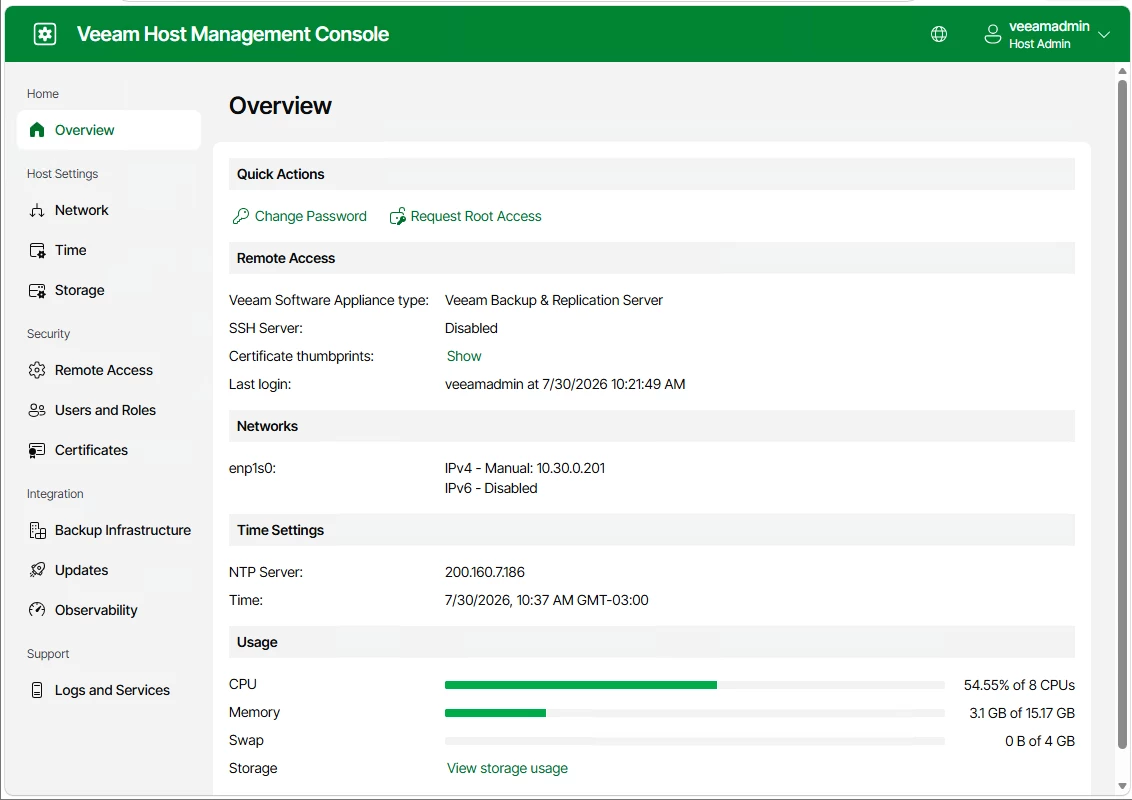The width and height of the screenshot is (1132, 800).
Task: Click the icon beside Request Root Access
Action: pos(398,216)
